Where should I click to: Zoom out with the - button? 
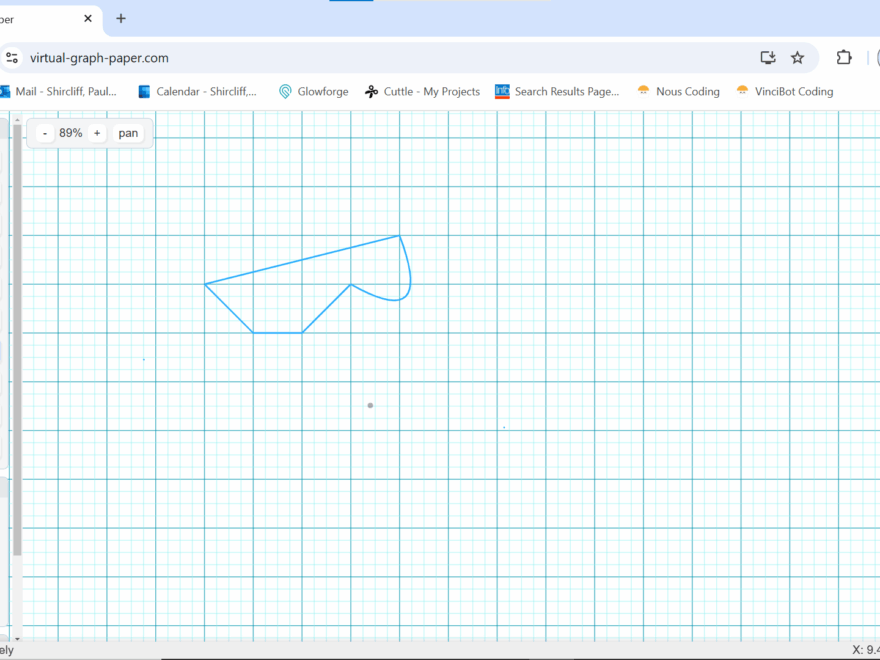click(44, 132)
